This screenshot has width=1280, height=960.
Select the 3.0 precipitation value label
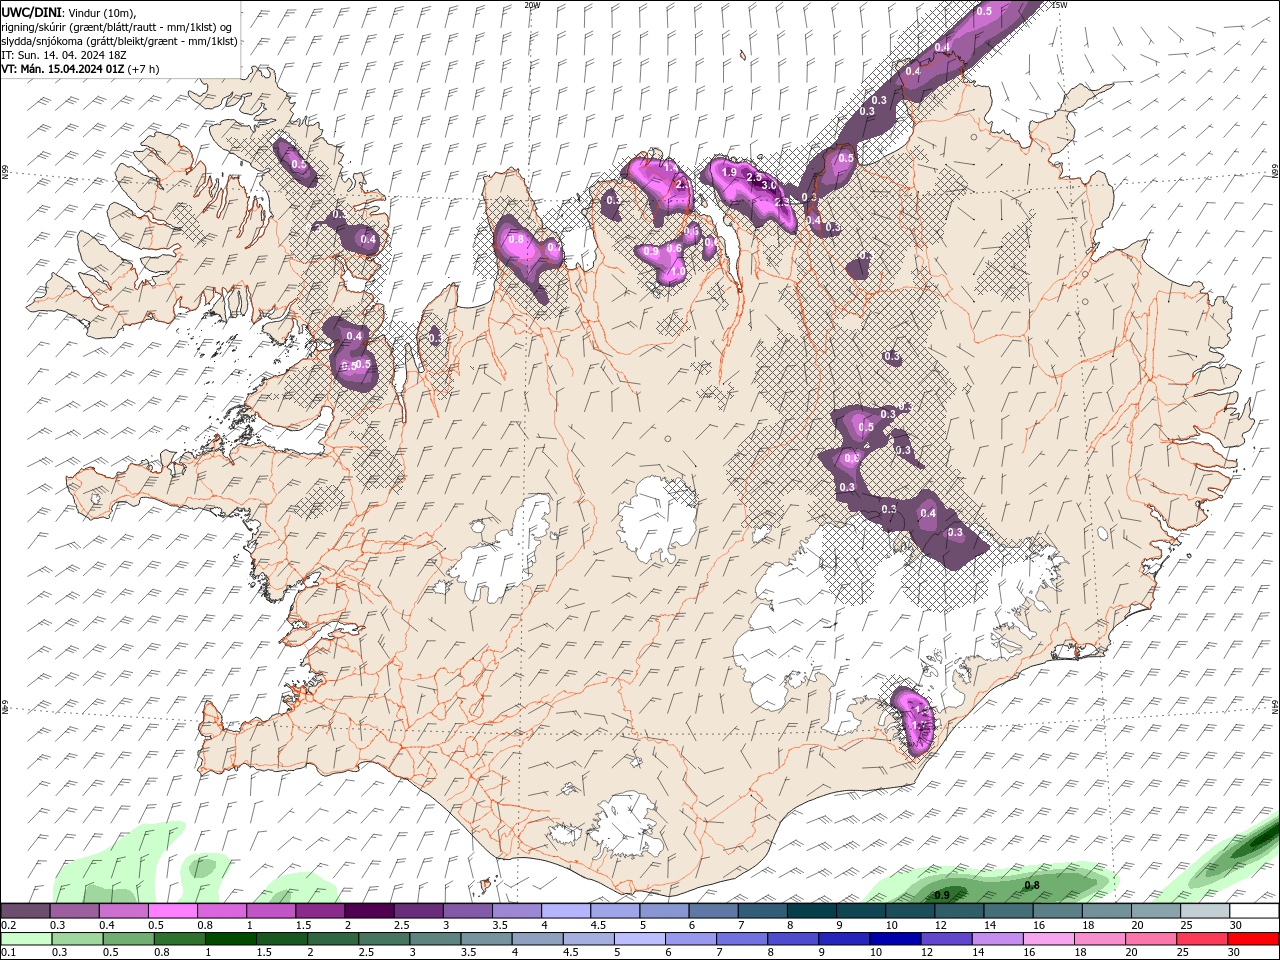(769, 186)
